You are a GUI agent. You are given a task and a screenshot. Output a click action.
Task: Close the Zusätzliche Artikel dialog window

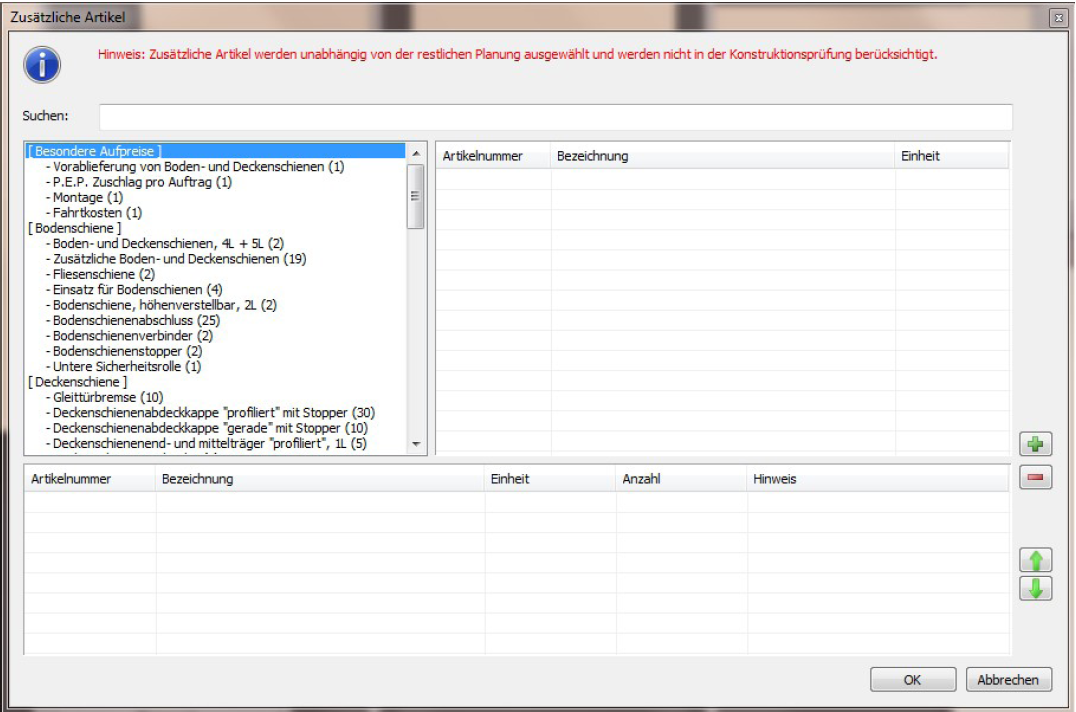pyautogui.click(x=1057, y=18)
